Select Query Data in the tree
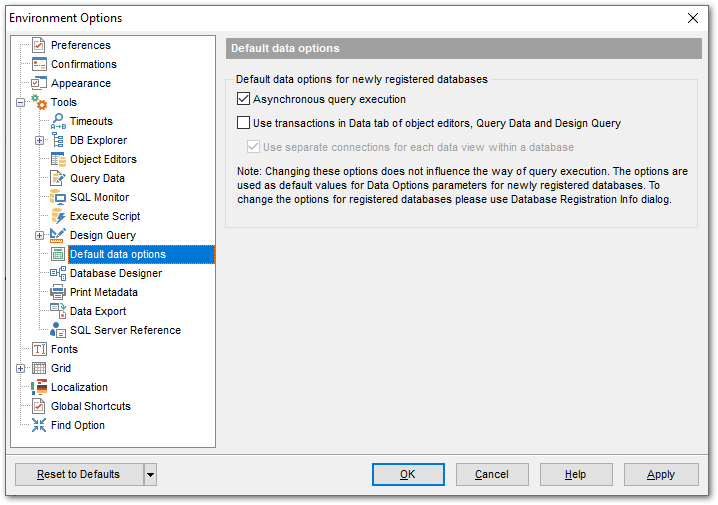 pyautogui.click(x=97, y=179)
